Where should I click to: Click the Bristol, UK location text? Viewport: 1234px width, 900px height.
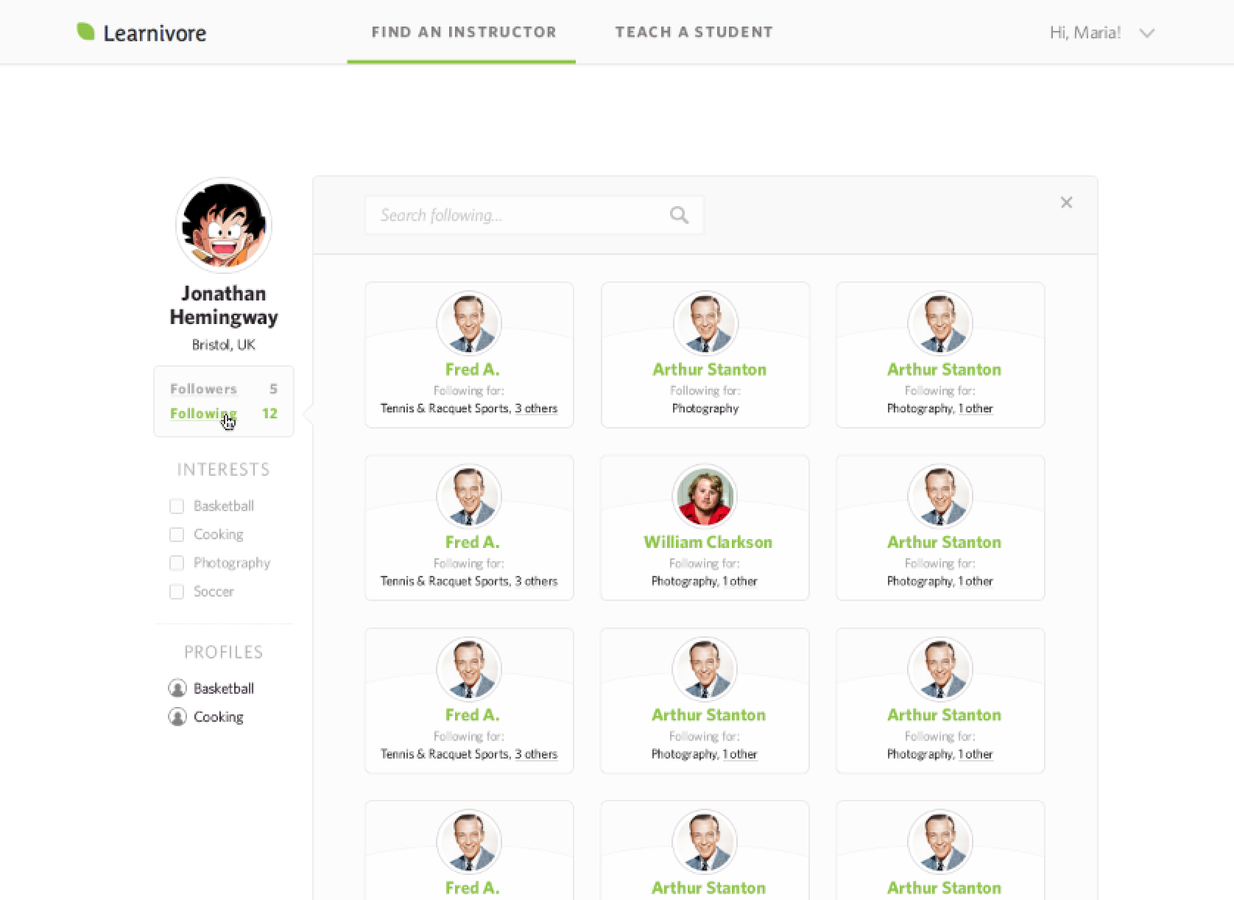[224, 345]
